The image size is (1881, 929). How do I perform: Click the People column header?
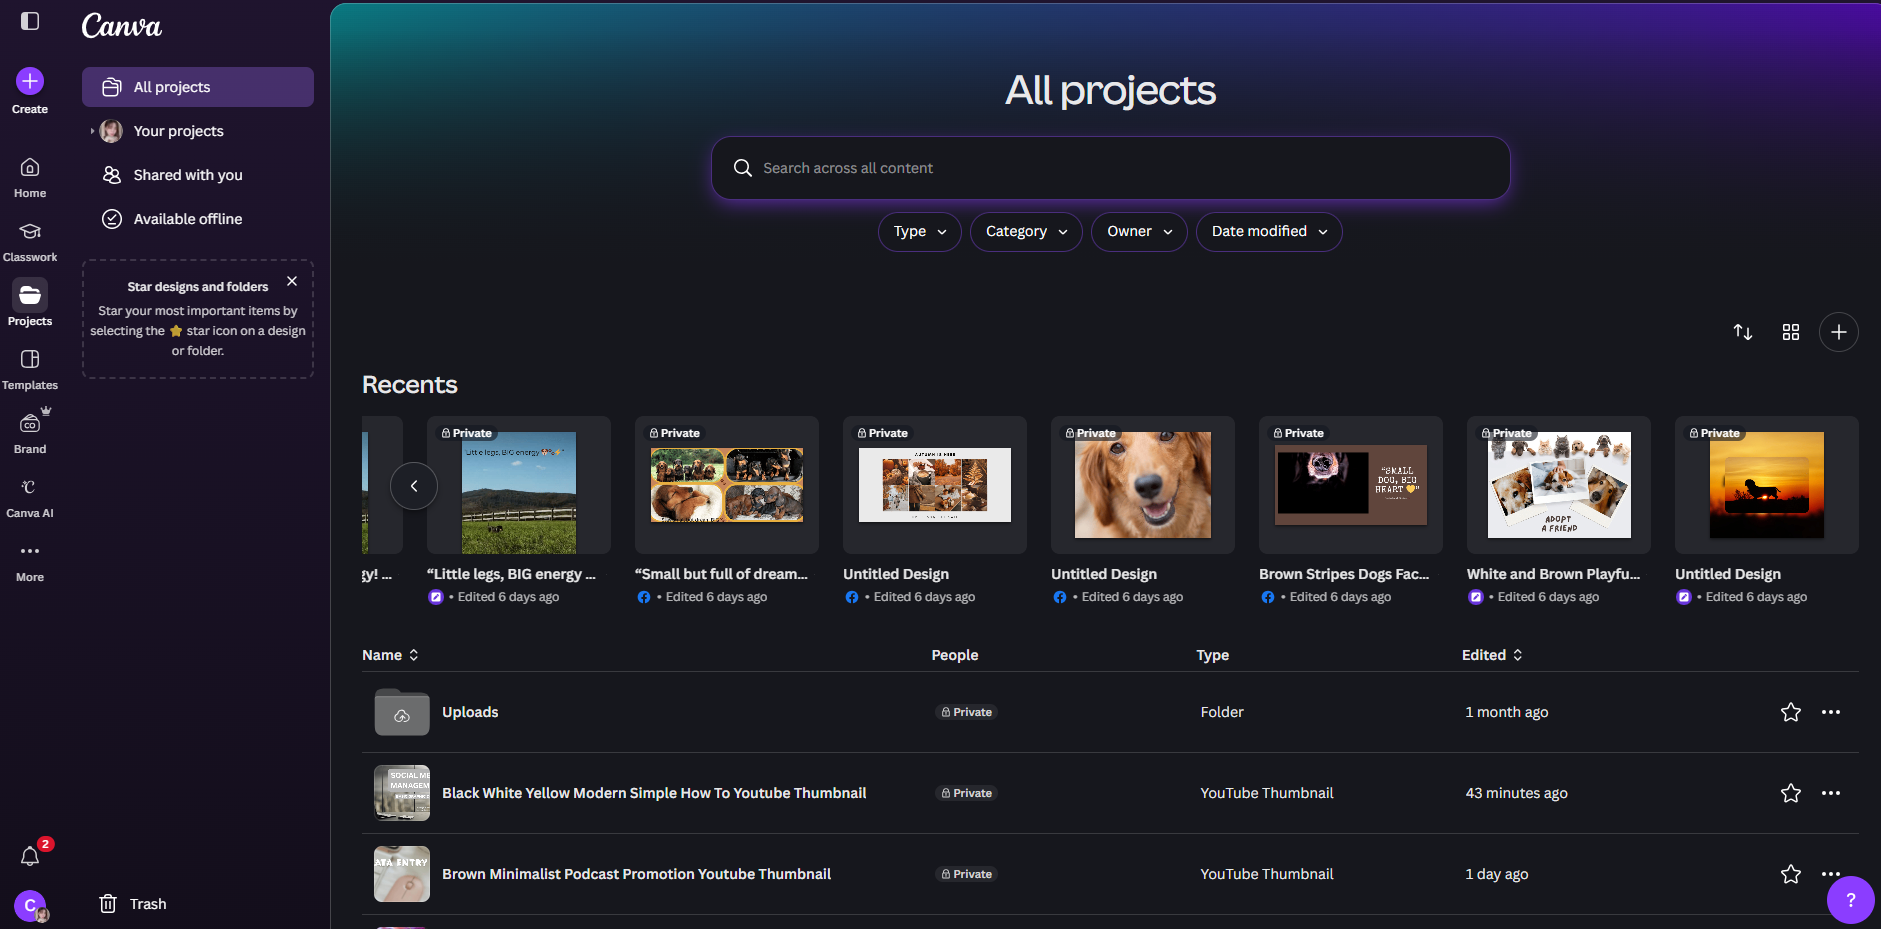[955, 655]
